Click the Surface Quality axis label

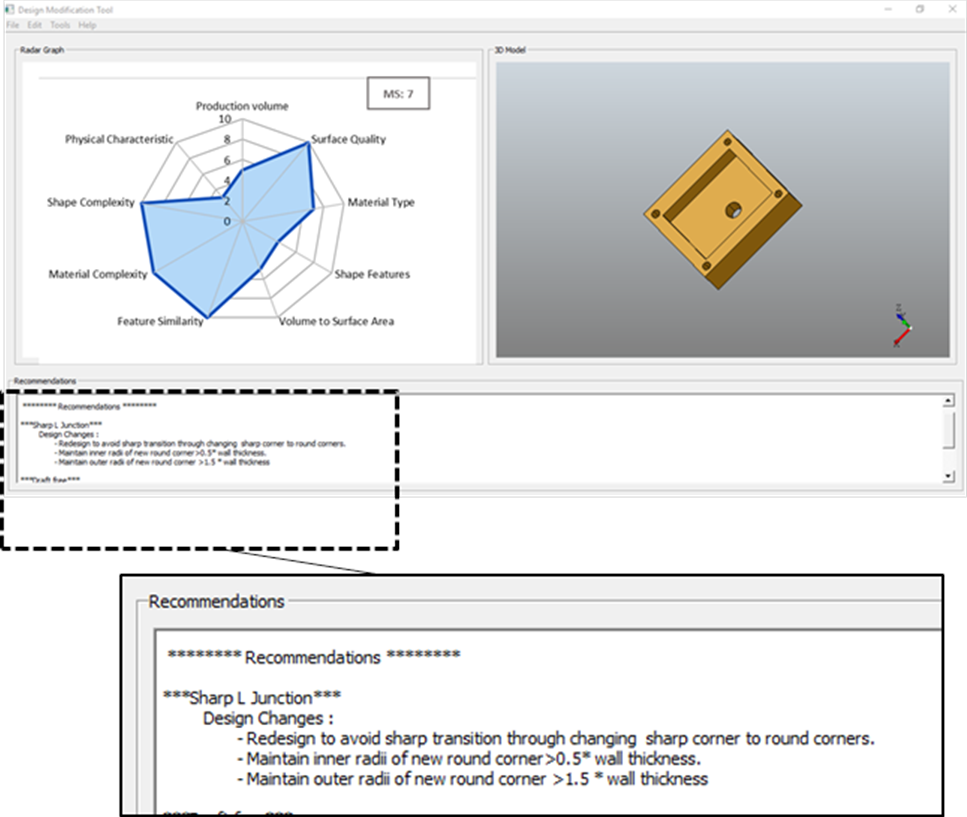pos(348,139)
